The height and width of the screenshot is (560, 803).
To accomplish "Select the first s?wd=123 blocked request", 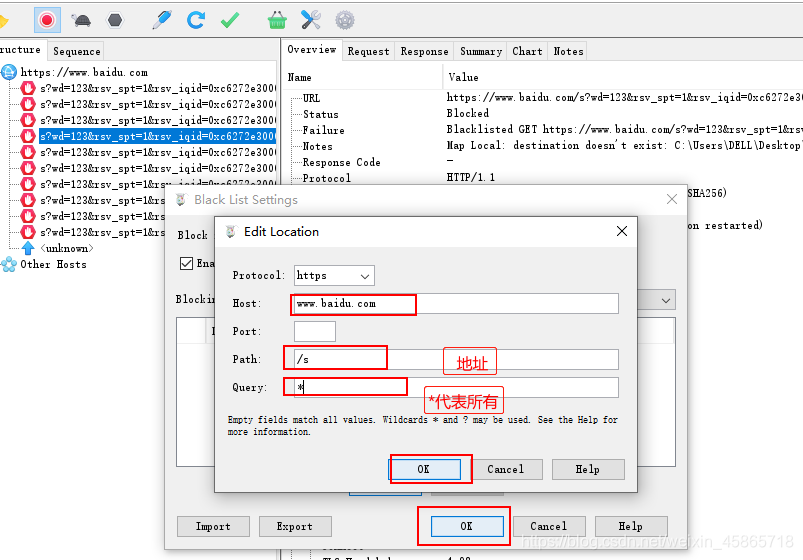I will pyautogui.click(x=158, y=88).
